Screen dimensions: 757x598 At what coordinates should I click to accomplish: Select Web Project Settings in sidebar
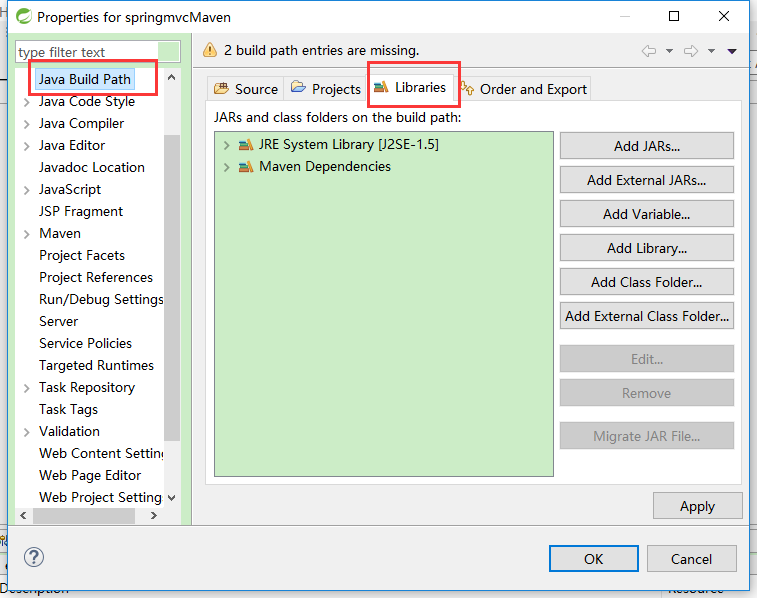pyautogui.click(x=101, y=497)
